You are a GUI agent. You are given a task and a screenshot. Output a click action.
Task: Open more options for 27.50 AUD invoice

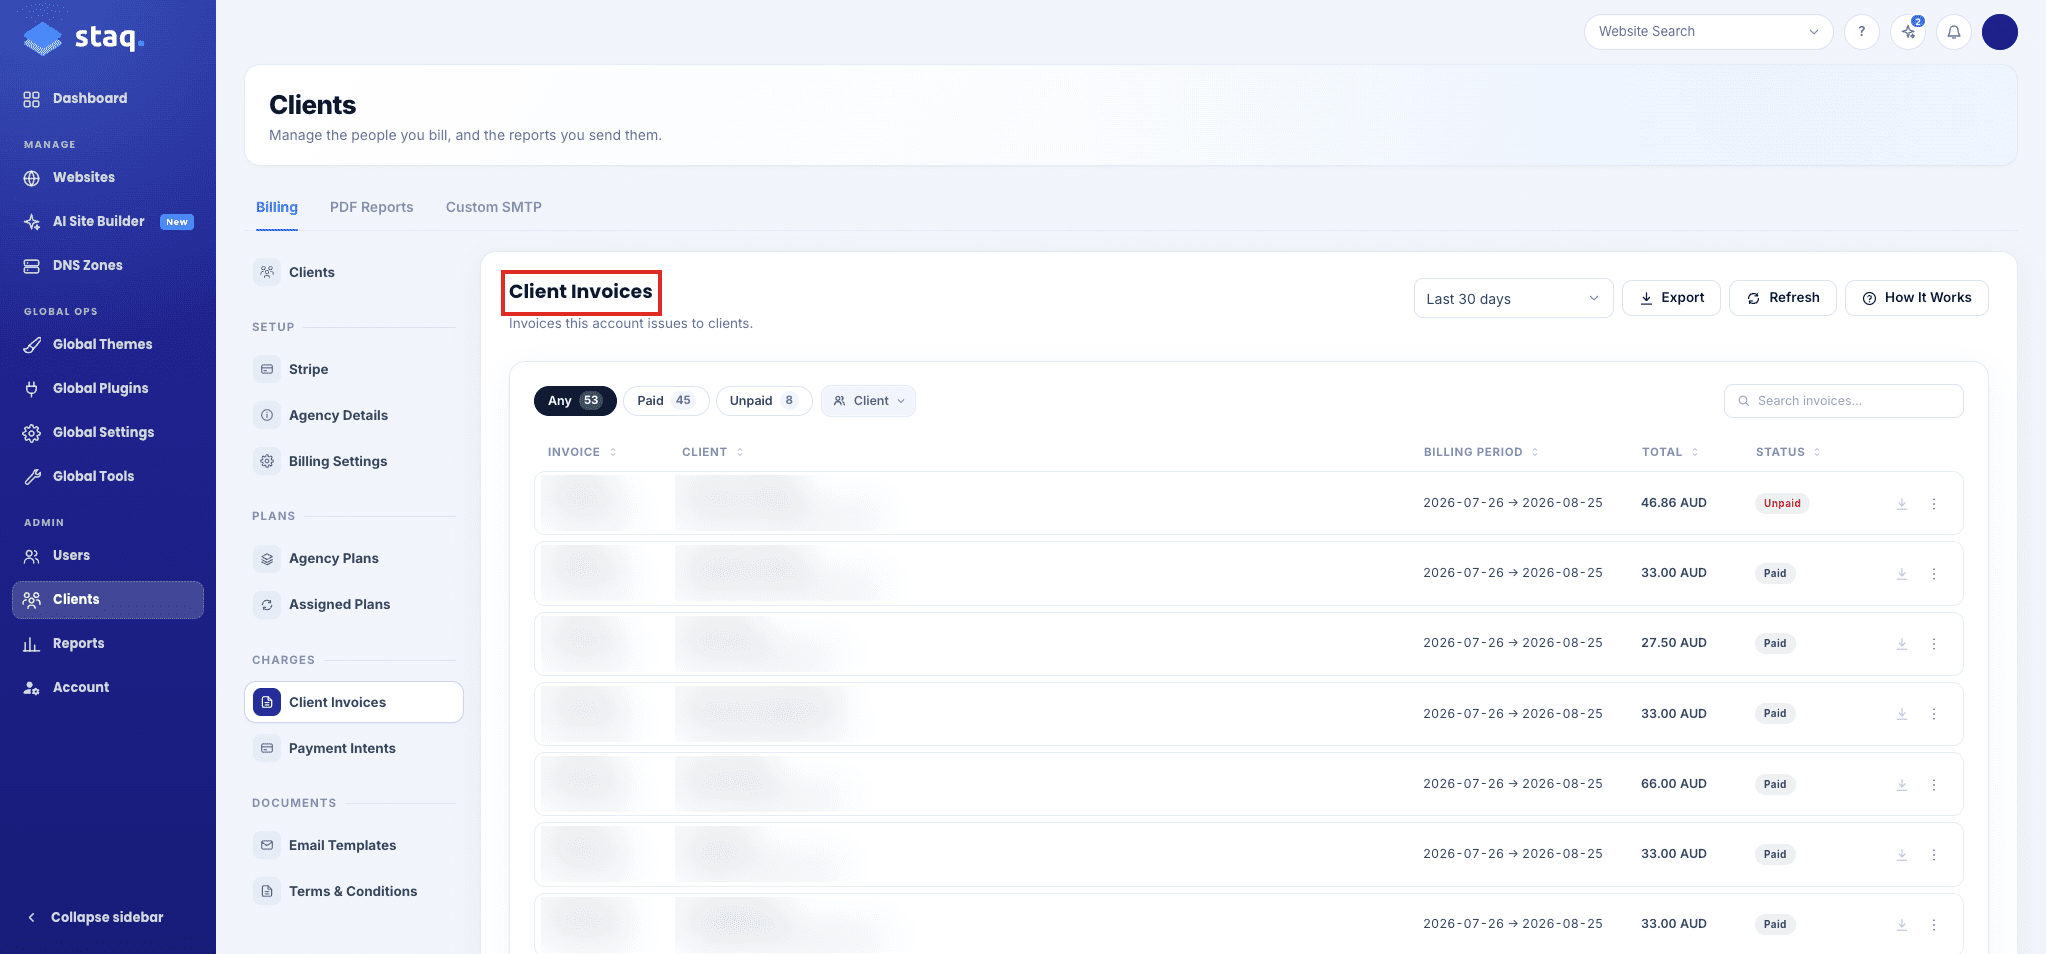[1934, 644]
